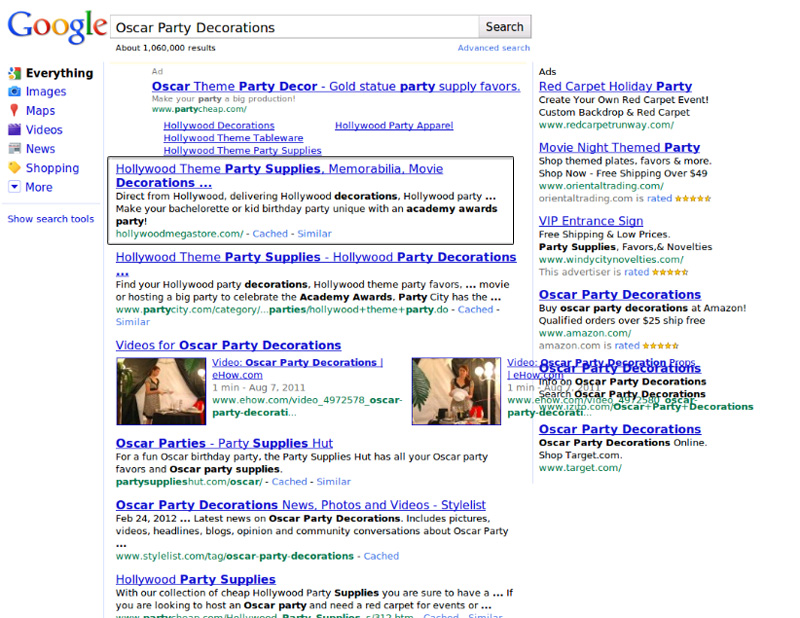Open the More search categories link
The width and height of the screenshot is (800, 618).
pos(39,187)
